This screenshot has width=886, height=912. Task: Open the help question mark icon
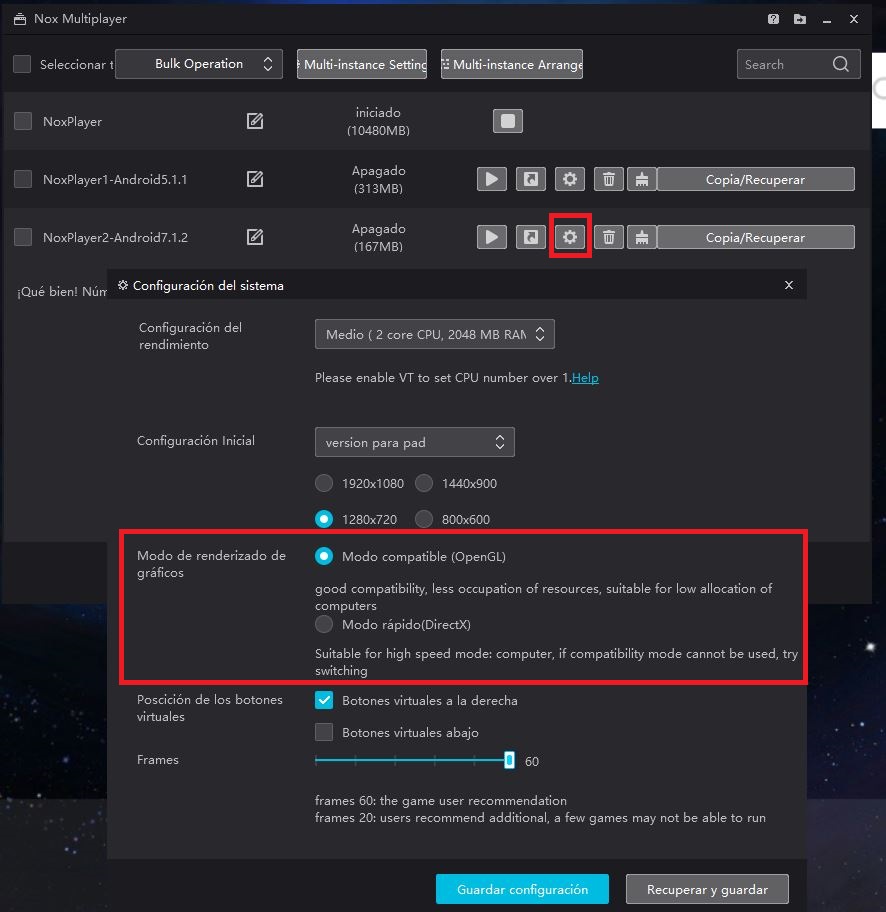tap(773, 19)
